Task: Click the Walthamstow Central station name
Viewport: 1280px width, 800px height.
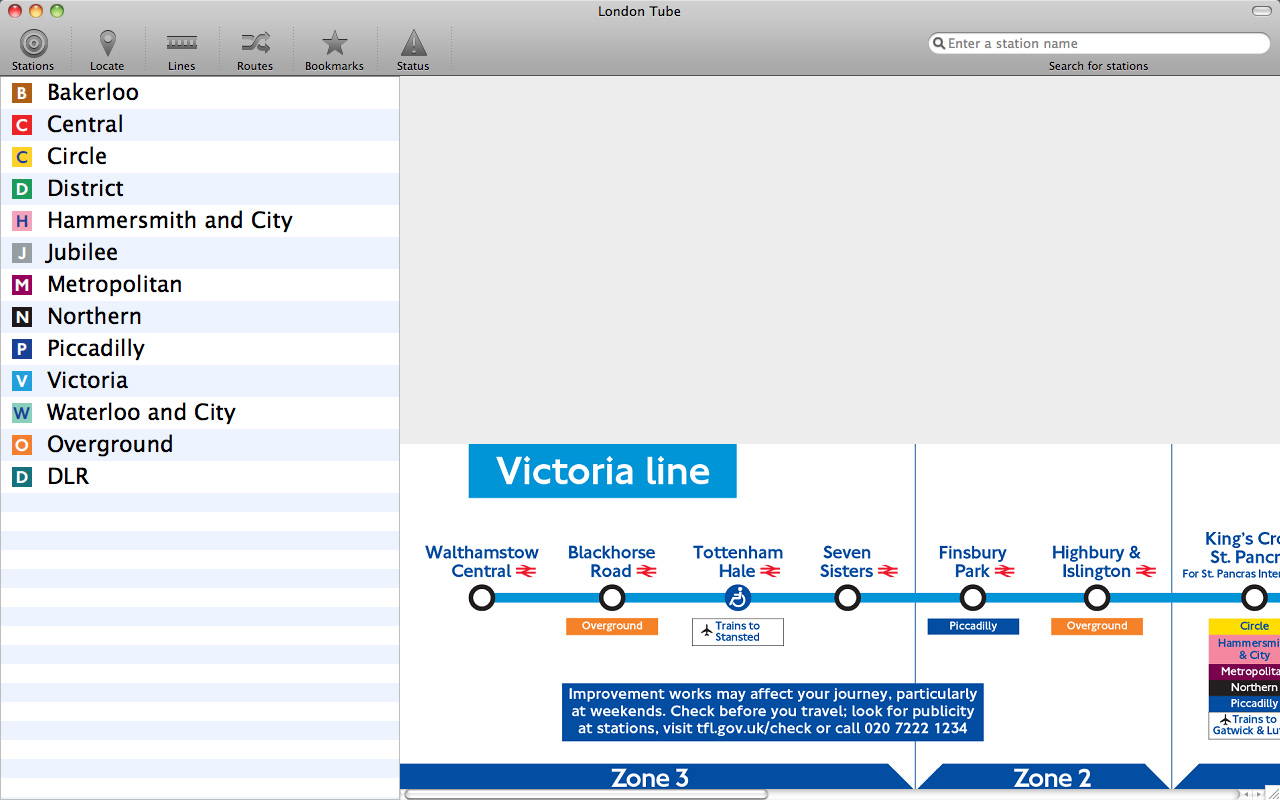Action: click(x=482, y=562)
